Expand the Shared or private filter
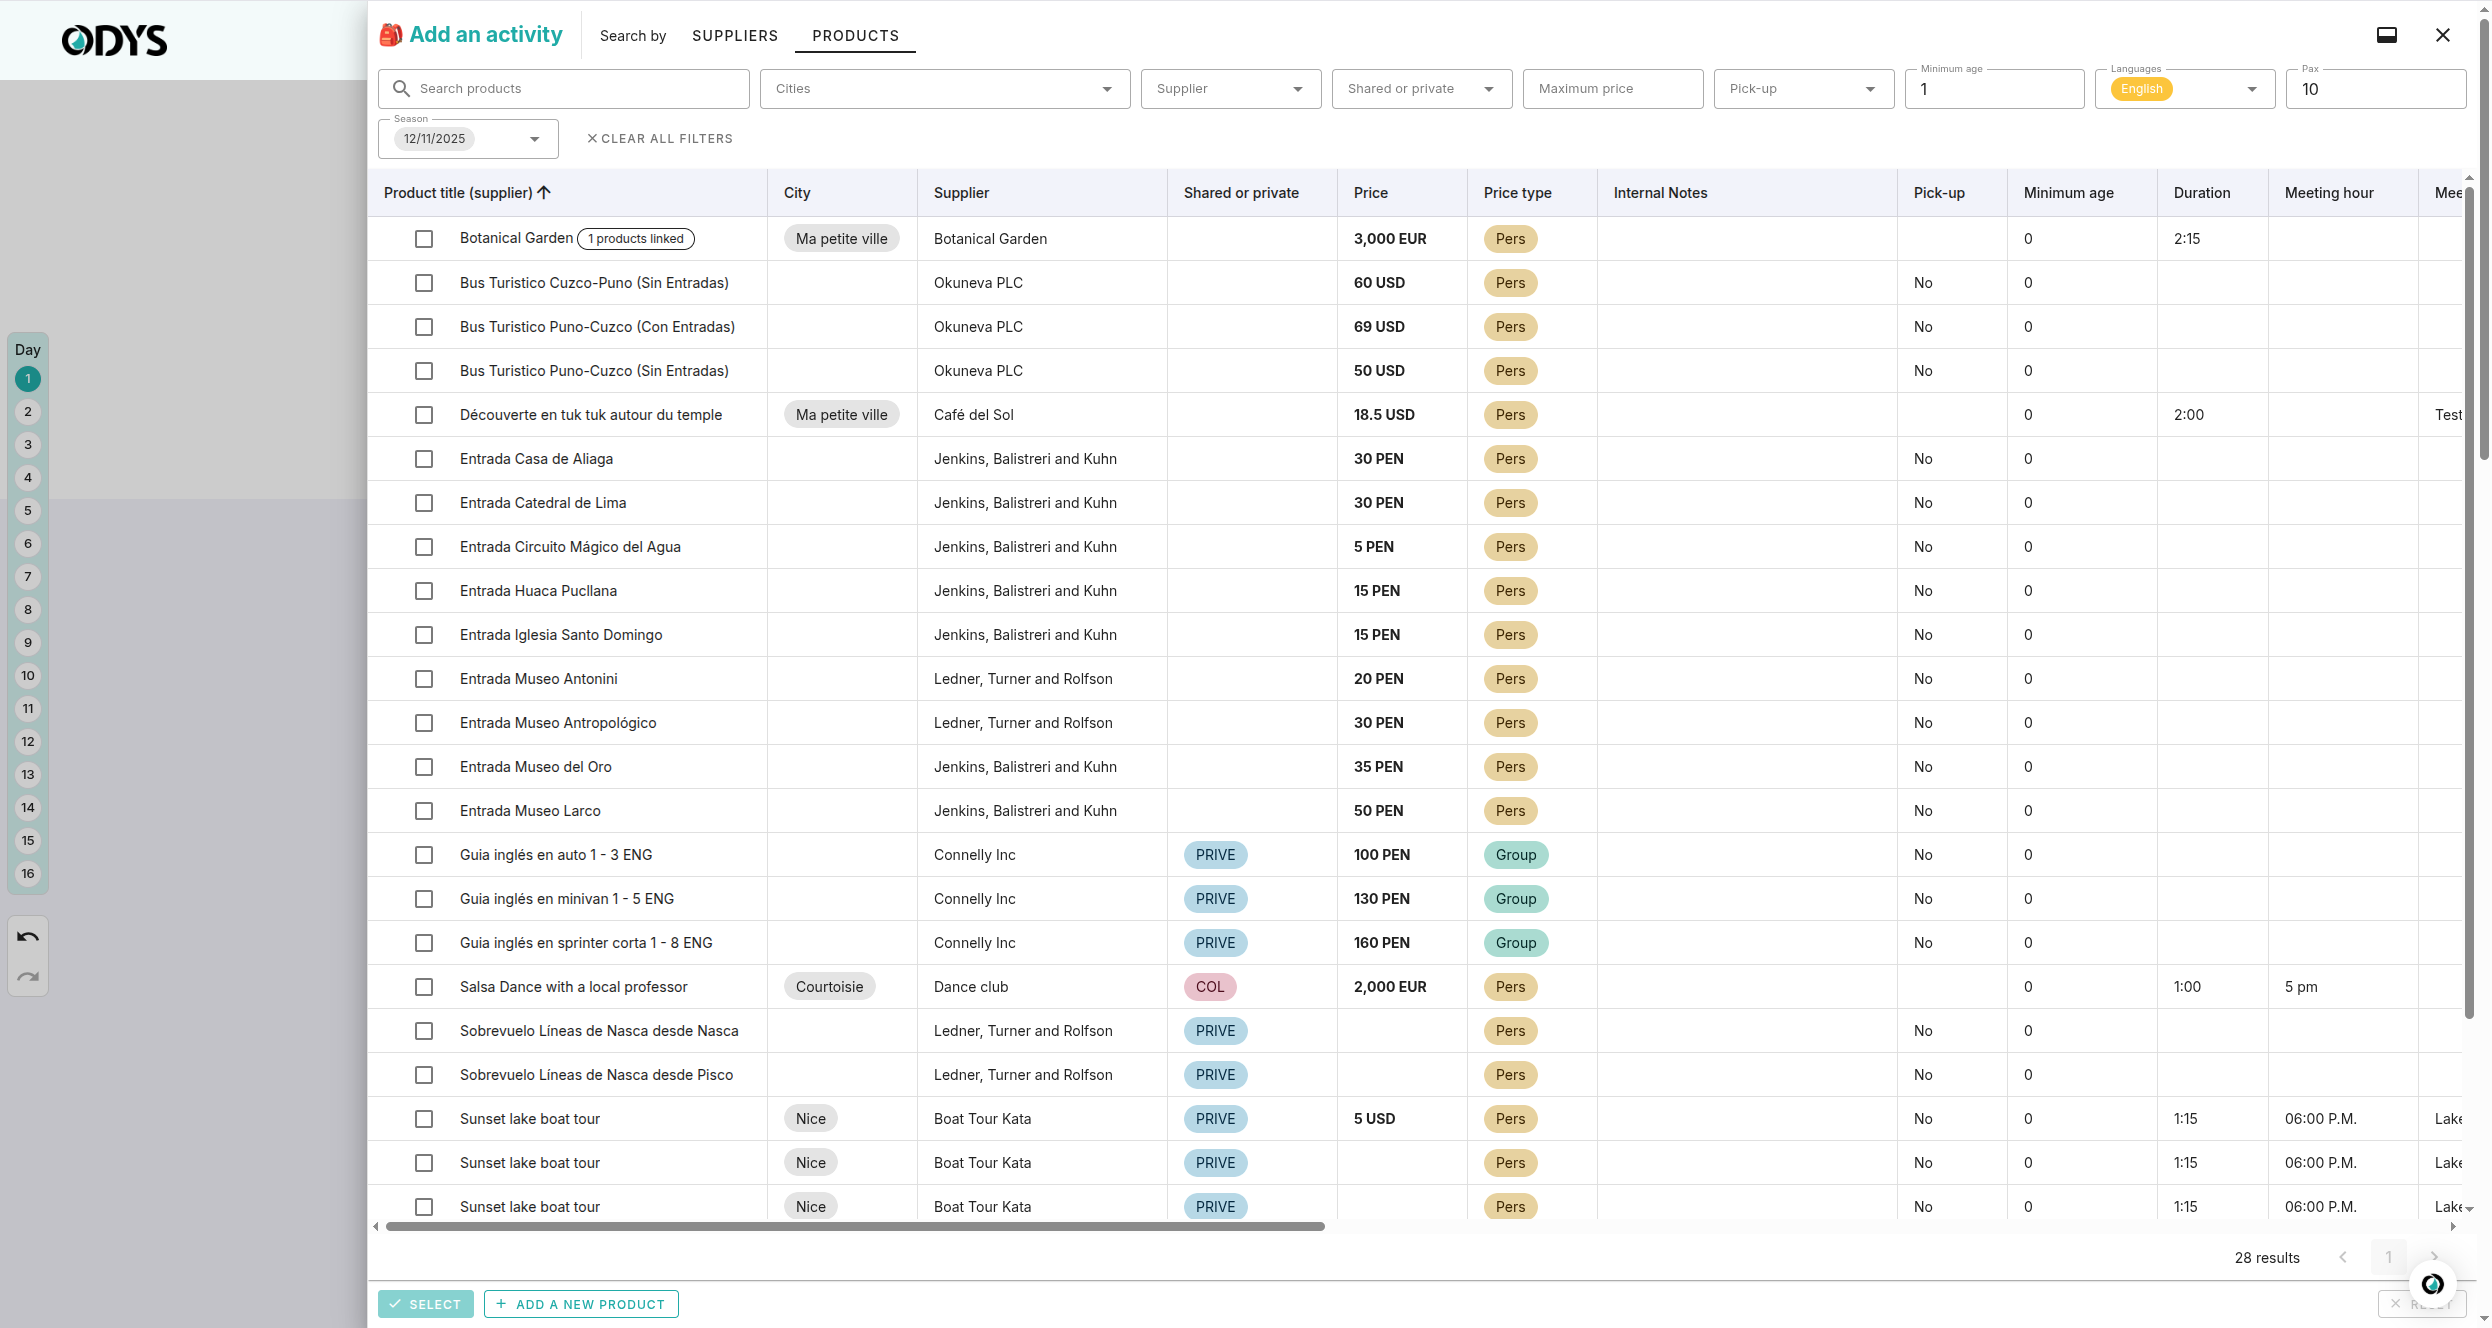This screenshot has width=2492, height=1328. coord(1421,89)
